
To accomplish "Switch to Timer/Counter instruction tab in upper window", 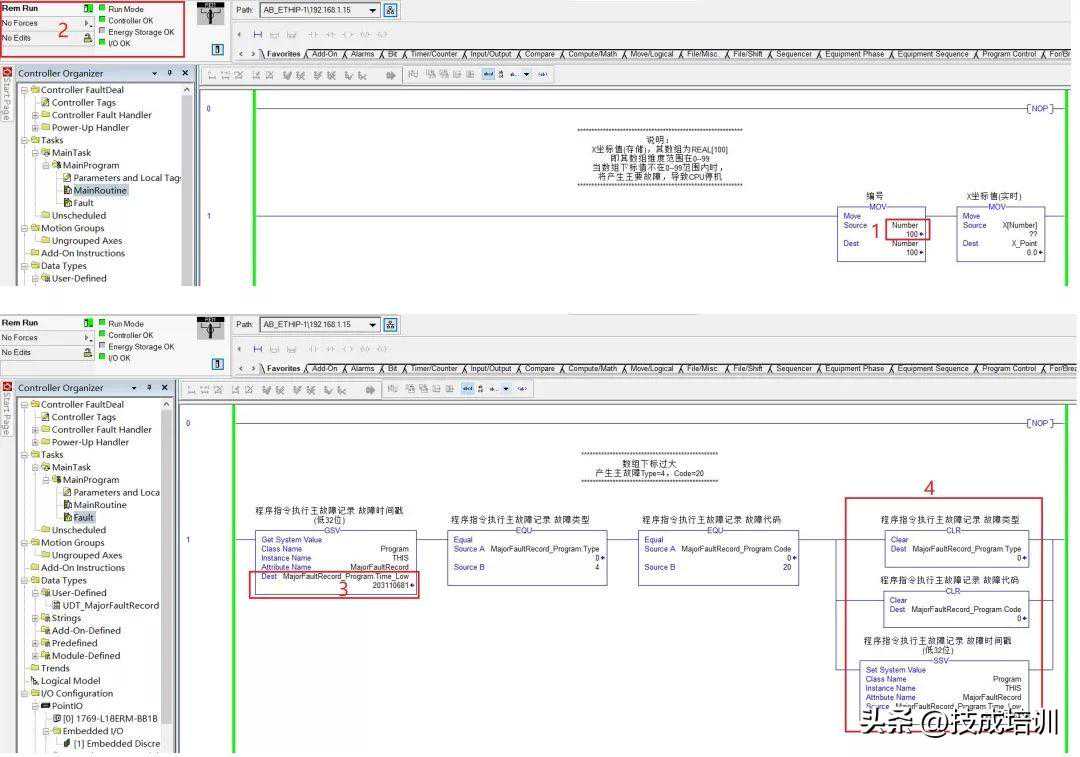I will (x=433, y=54).
